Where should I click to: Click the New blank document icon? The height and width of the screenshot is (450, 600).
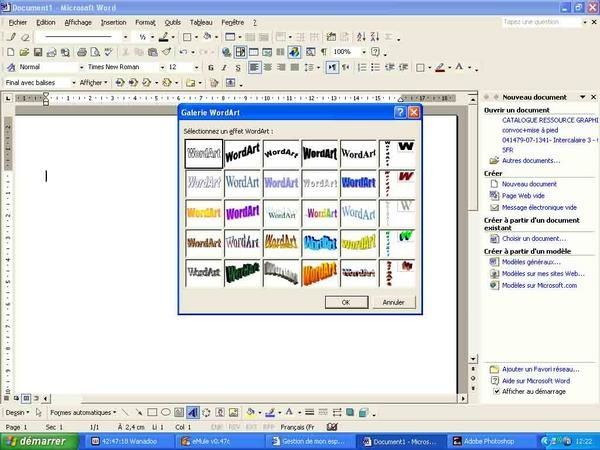pos(11,52)
